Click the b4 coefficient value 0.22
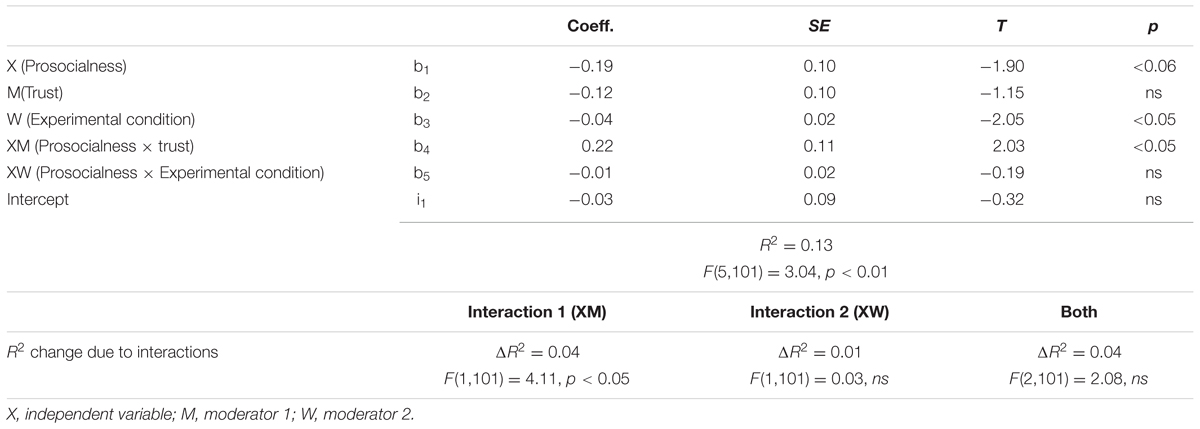This screenshot has height=429, width=1200. coord(597,147)
